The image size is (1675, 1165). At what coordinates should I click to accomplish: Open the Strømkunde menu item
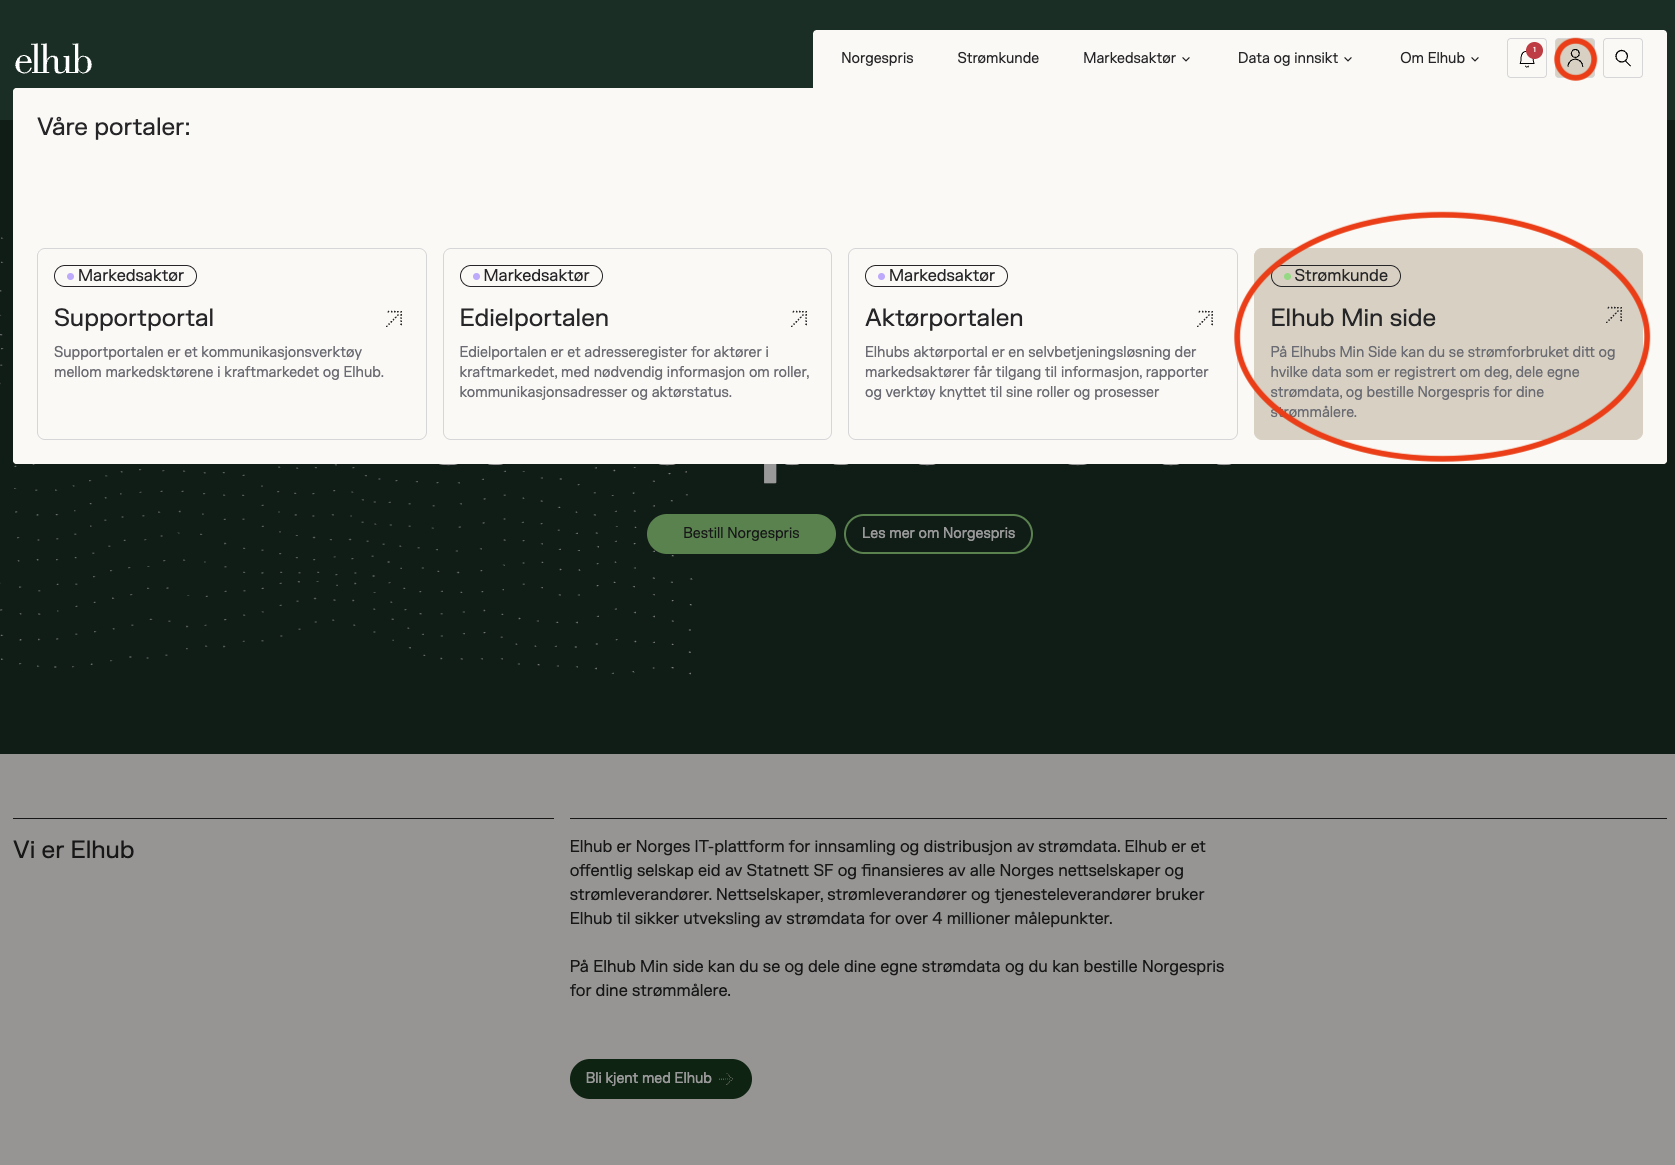(x=998, y=58)
